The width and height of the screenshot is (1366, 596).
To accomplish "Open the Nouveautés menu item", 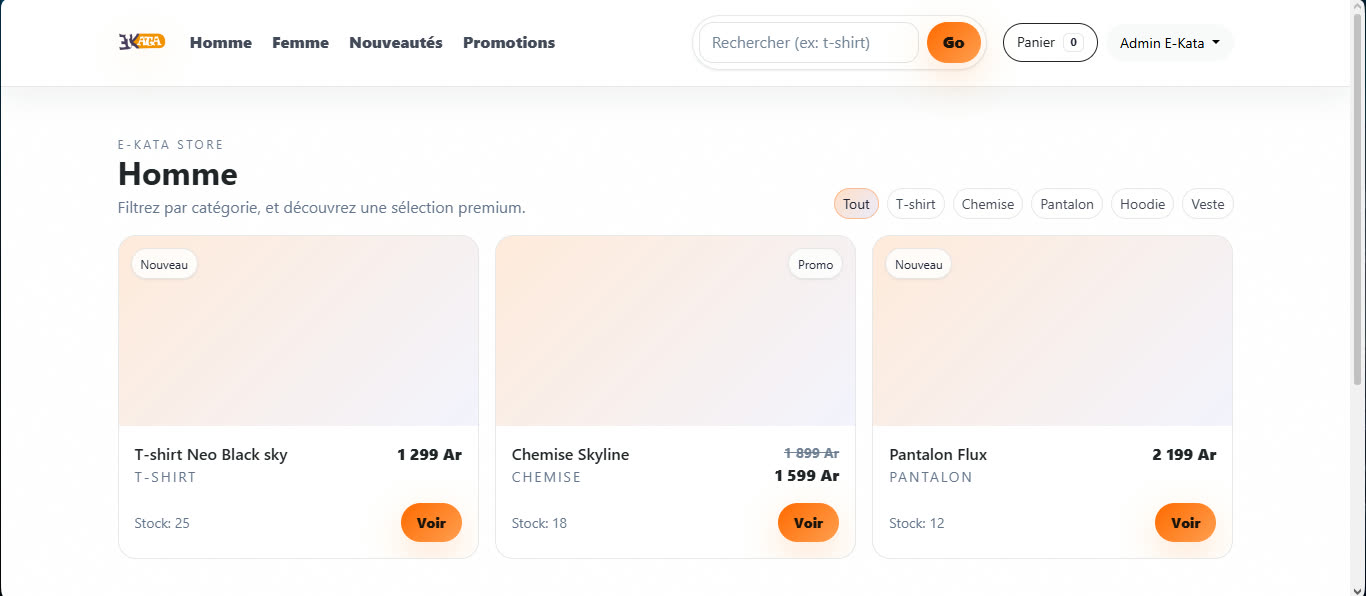I will tap(396, 42).
